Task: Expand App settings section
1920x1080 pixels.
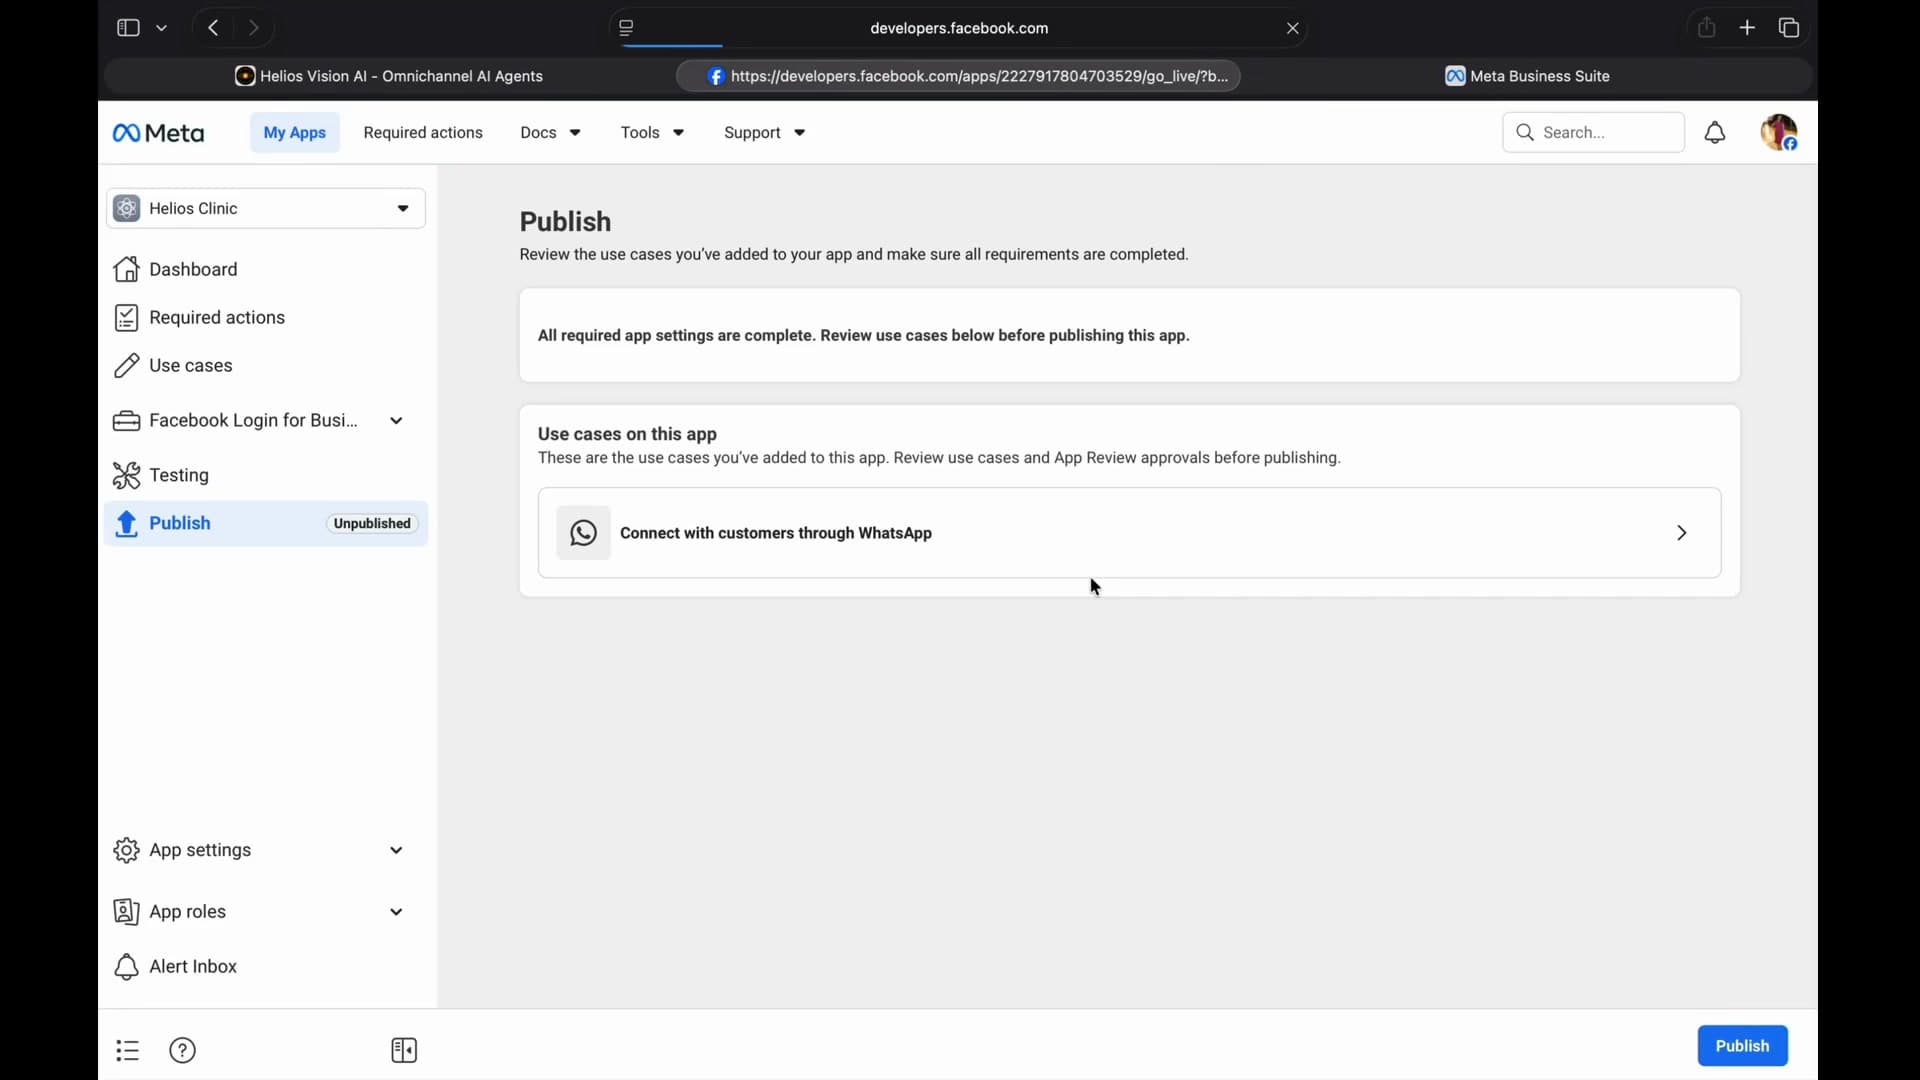Action: [397, 851]
